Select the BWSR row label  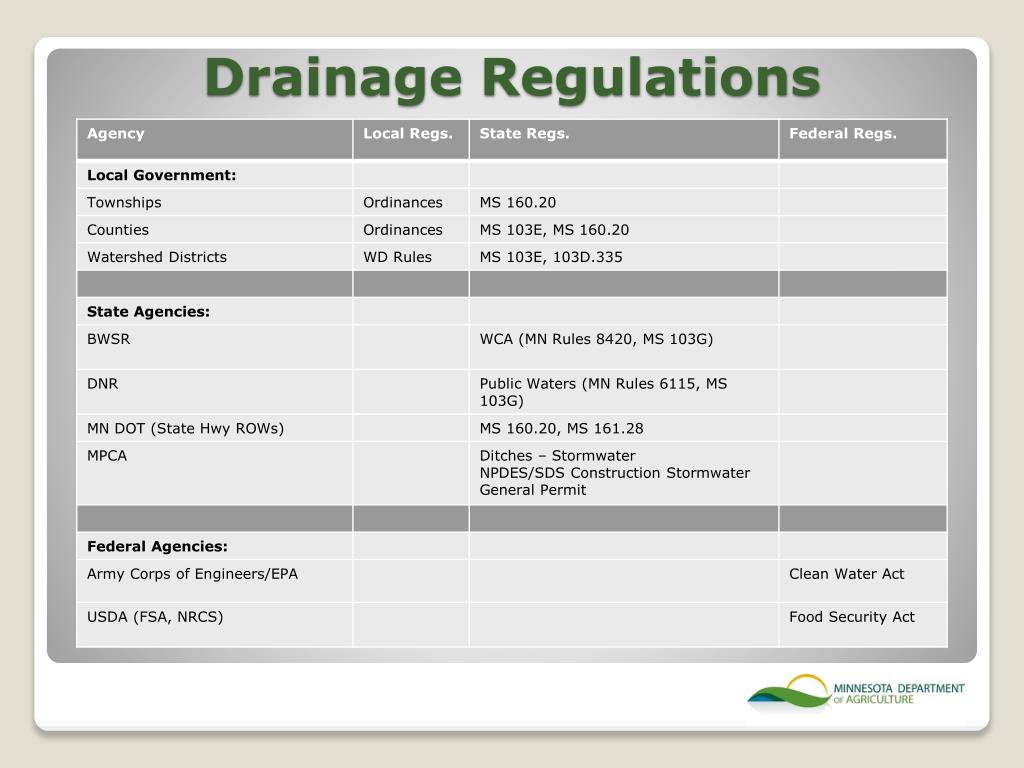(x=108, y=339)
